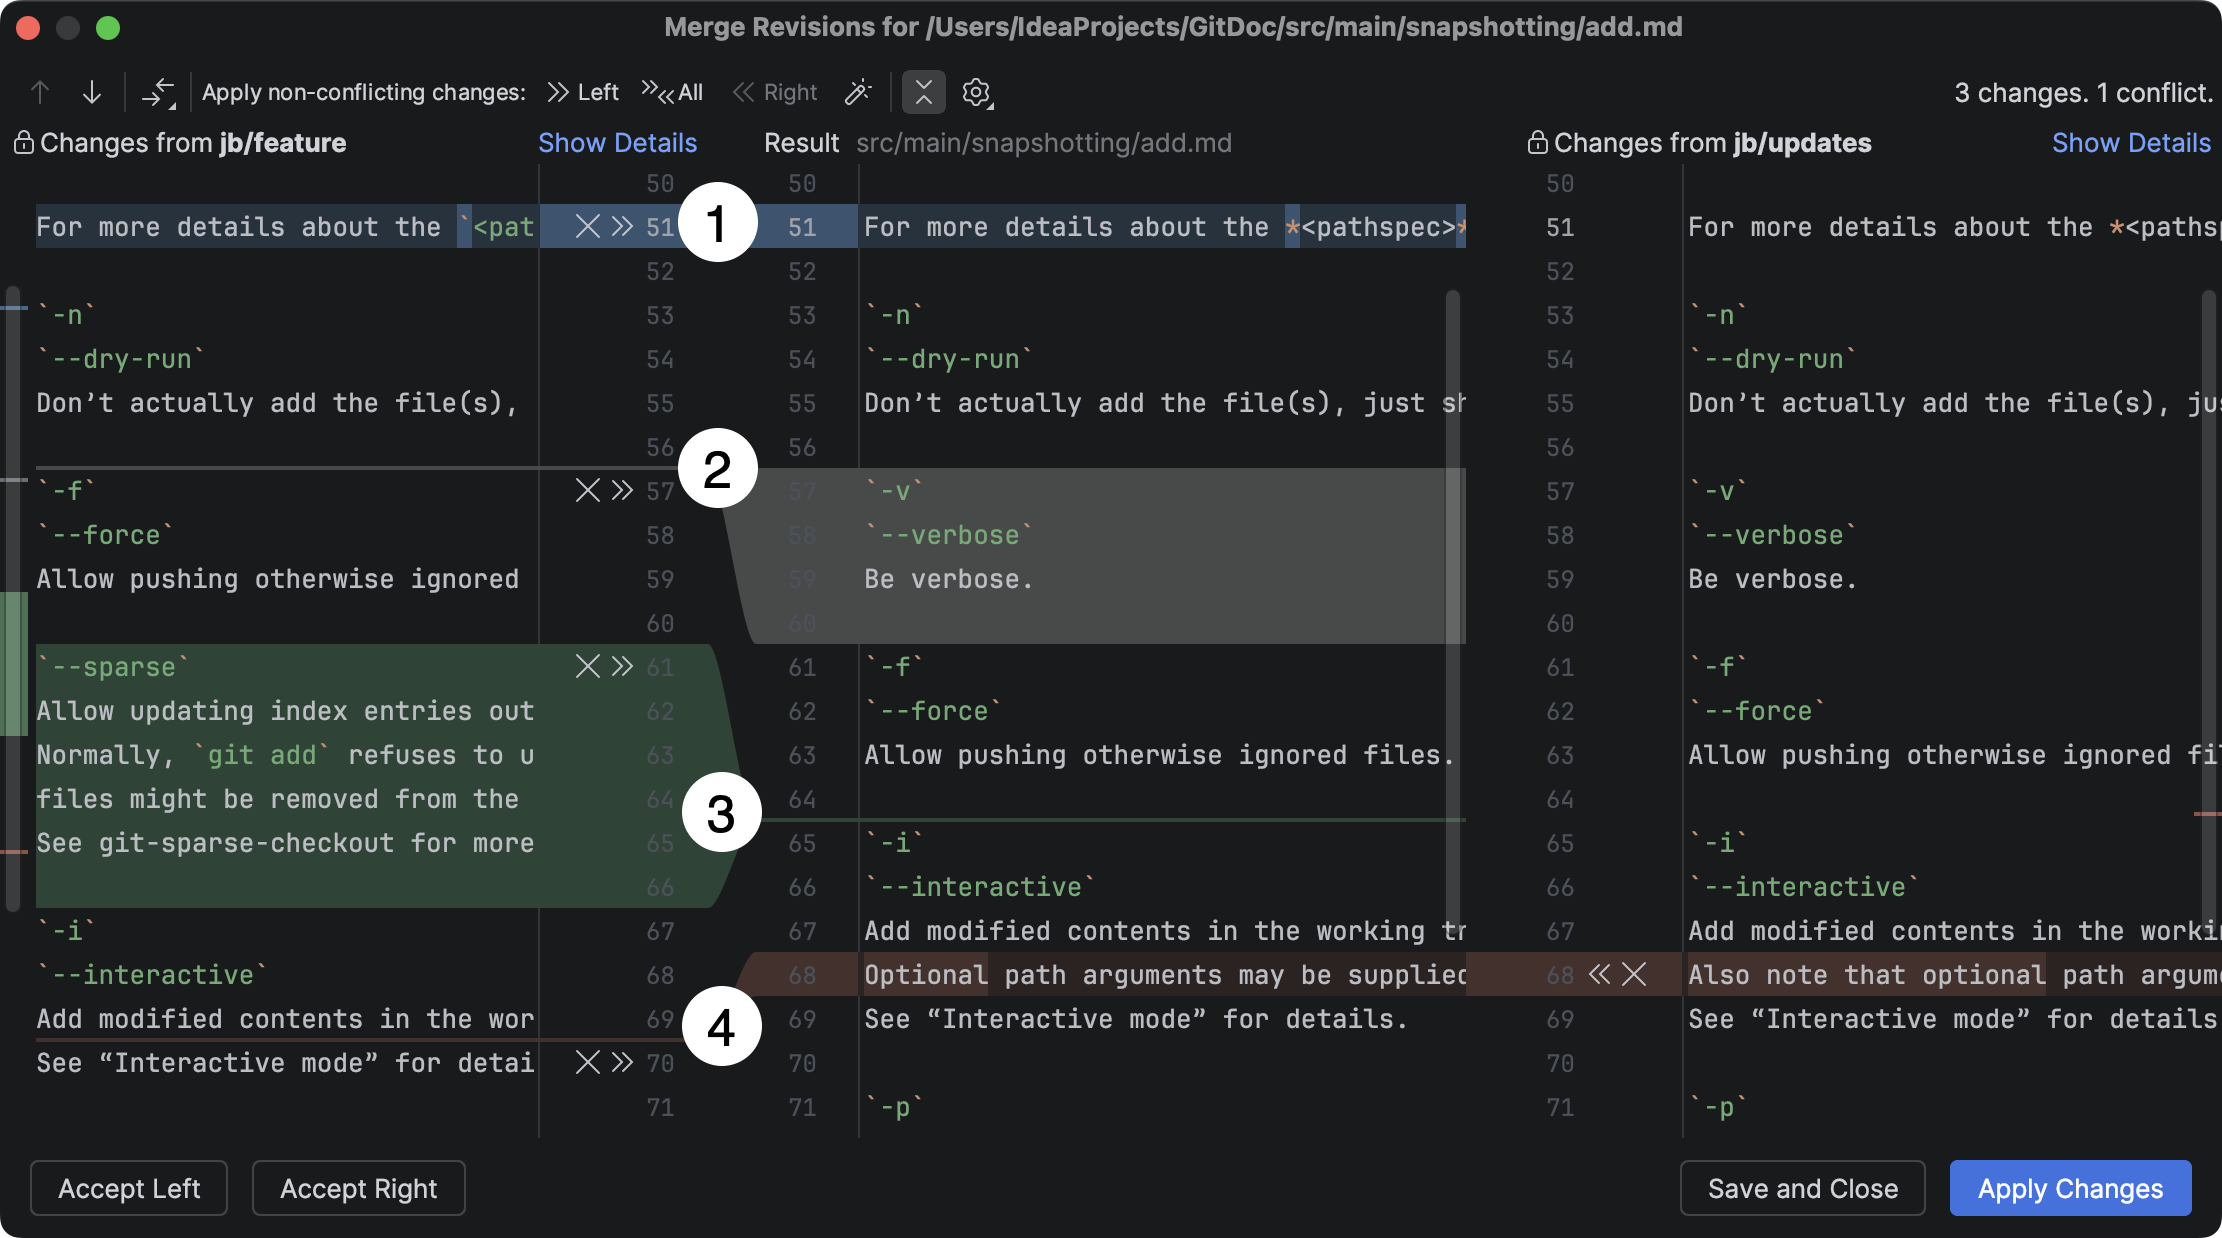This screenshot has height=1238, width=2222.
Task: Click the compare-with-base arrows icon in toolbar
Action: (158, 92)
